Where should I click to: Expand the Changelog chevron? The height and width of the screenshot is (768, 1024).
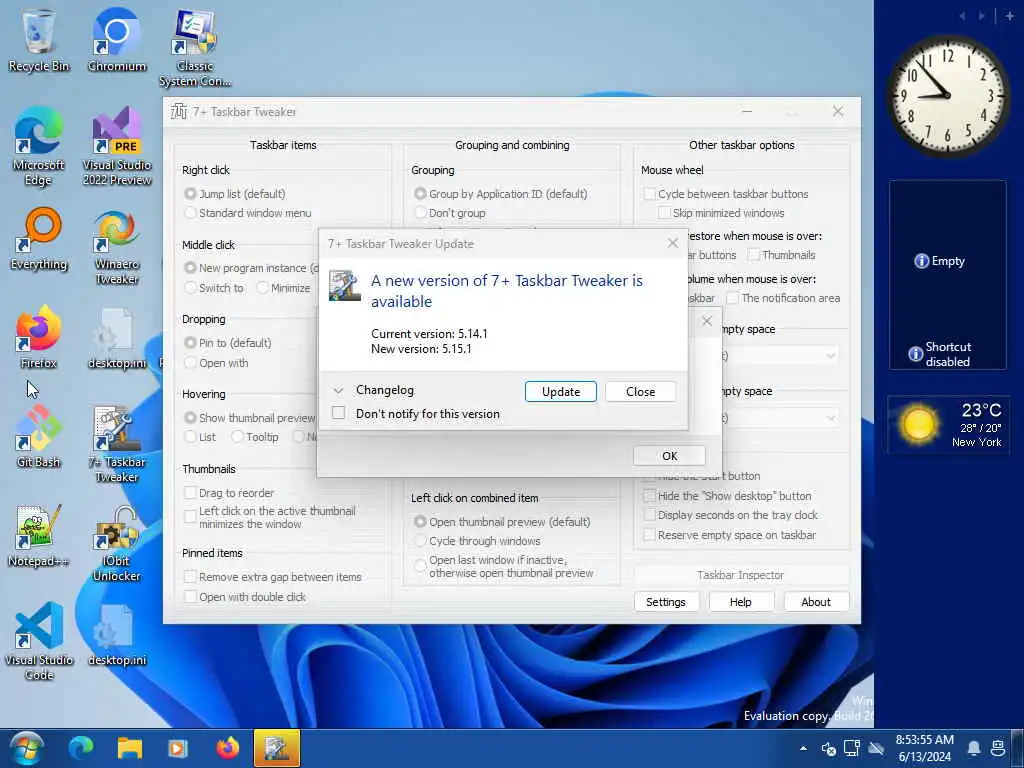coord(338,391)
